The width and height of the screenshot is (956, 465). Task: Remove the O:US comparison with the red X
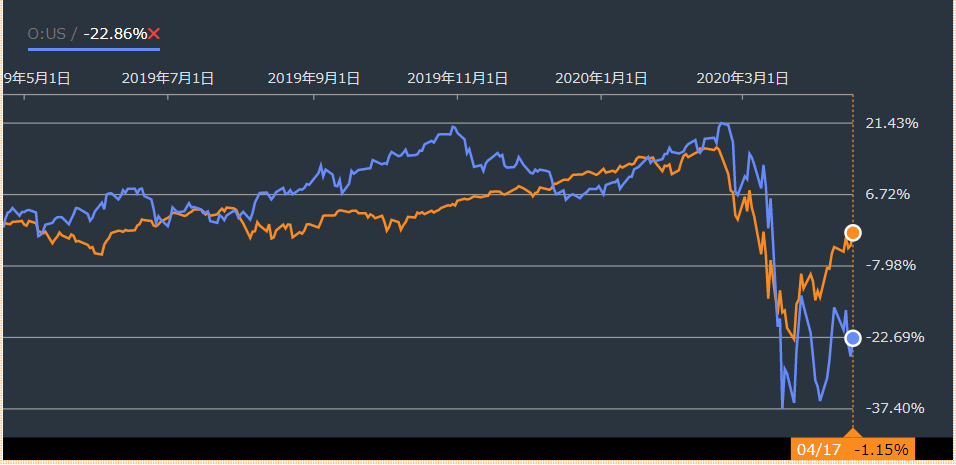click(x=154, y=34)
